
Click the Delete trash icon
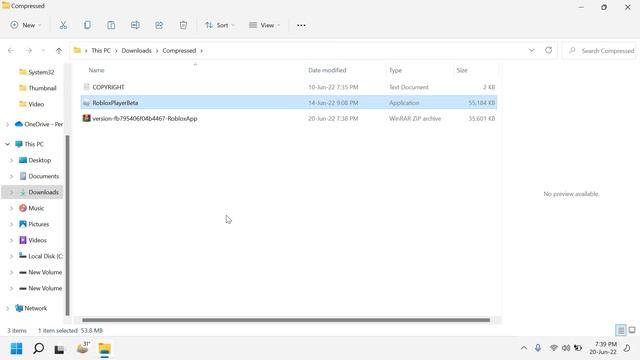(183, 25)
